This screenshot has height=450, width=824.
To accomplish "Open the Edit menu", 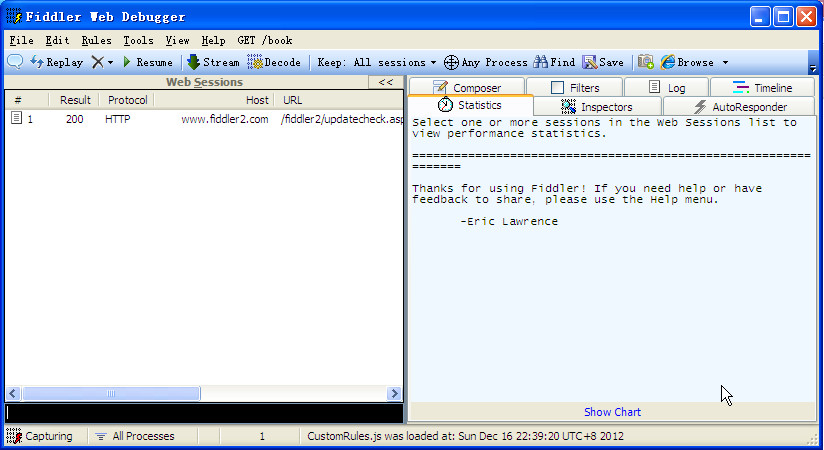I will 57,40.
